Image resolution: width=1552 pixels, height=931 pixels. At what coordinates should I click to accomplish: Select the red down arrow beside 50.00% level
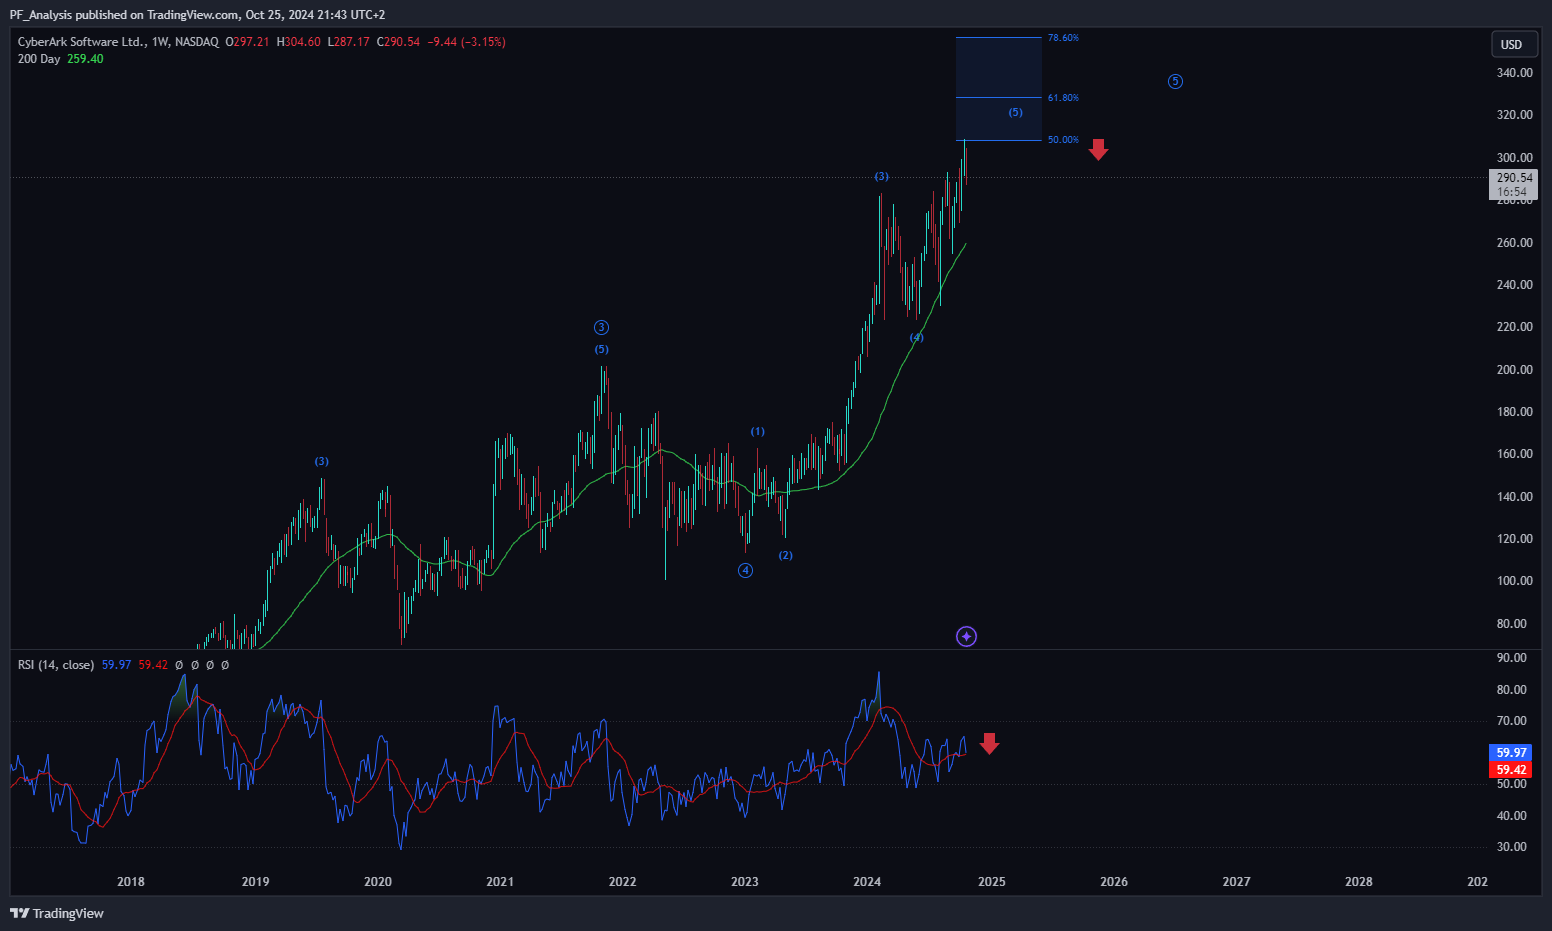1098,149
